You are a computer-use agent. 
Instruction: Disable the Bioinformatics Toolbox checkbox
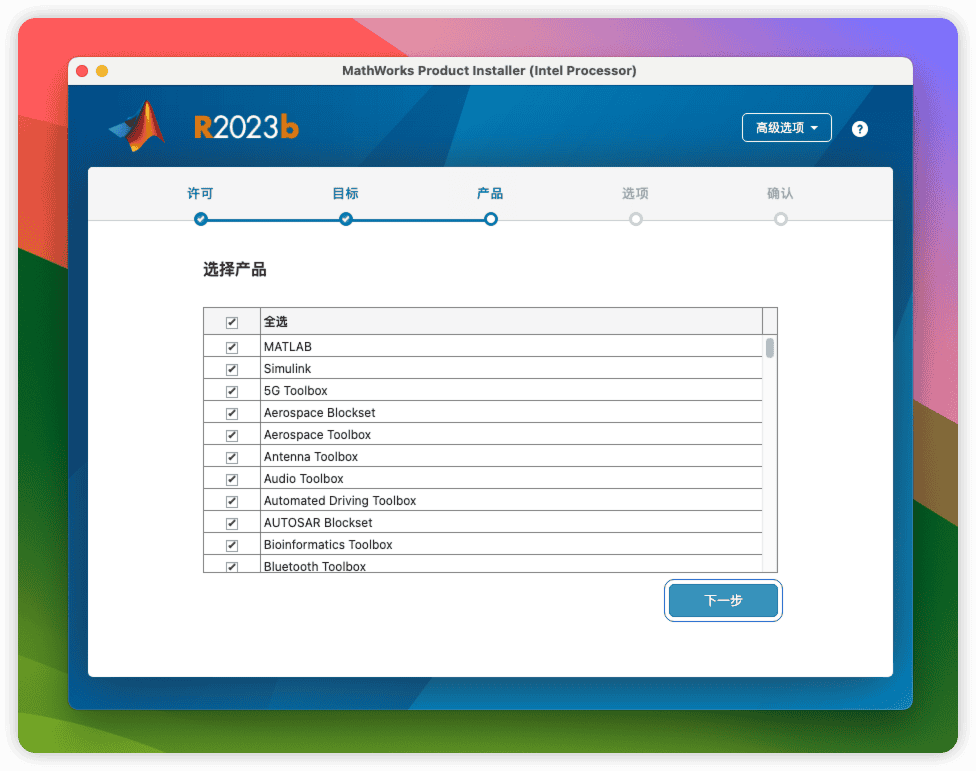tap(231, 544)
